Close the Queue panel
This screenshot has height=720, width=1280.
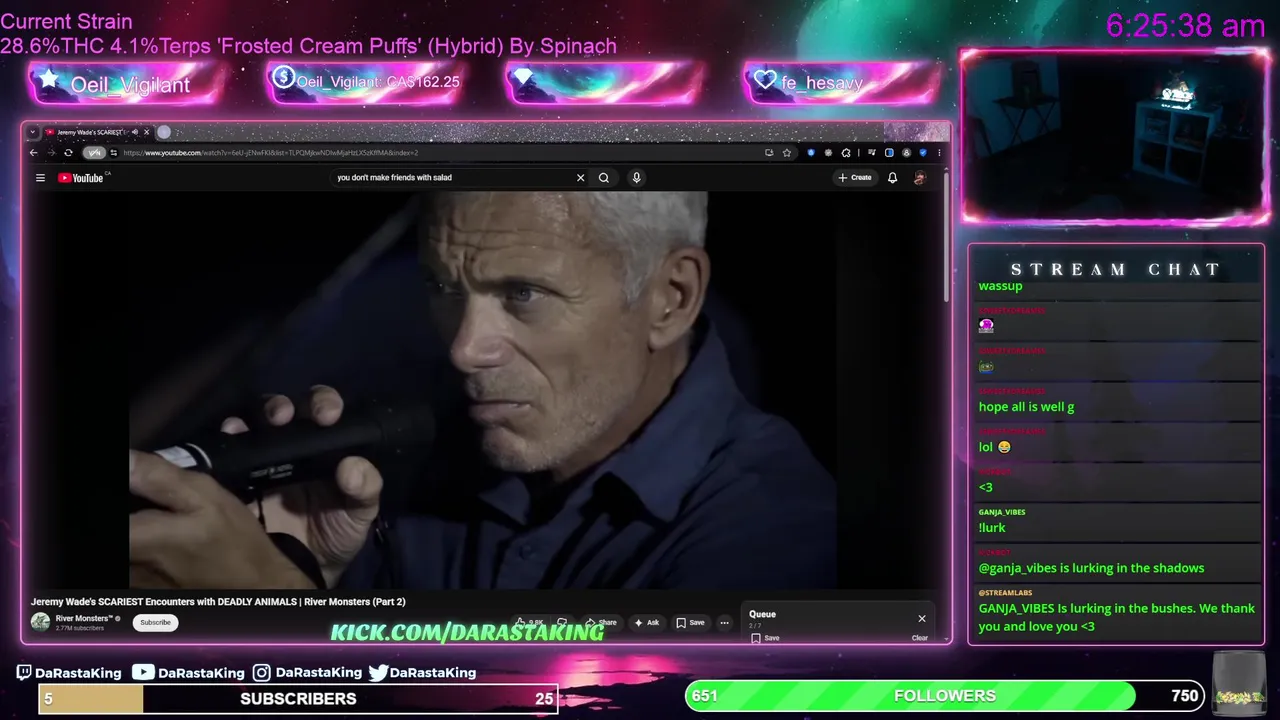click(x=922, y=618)
